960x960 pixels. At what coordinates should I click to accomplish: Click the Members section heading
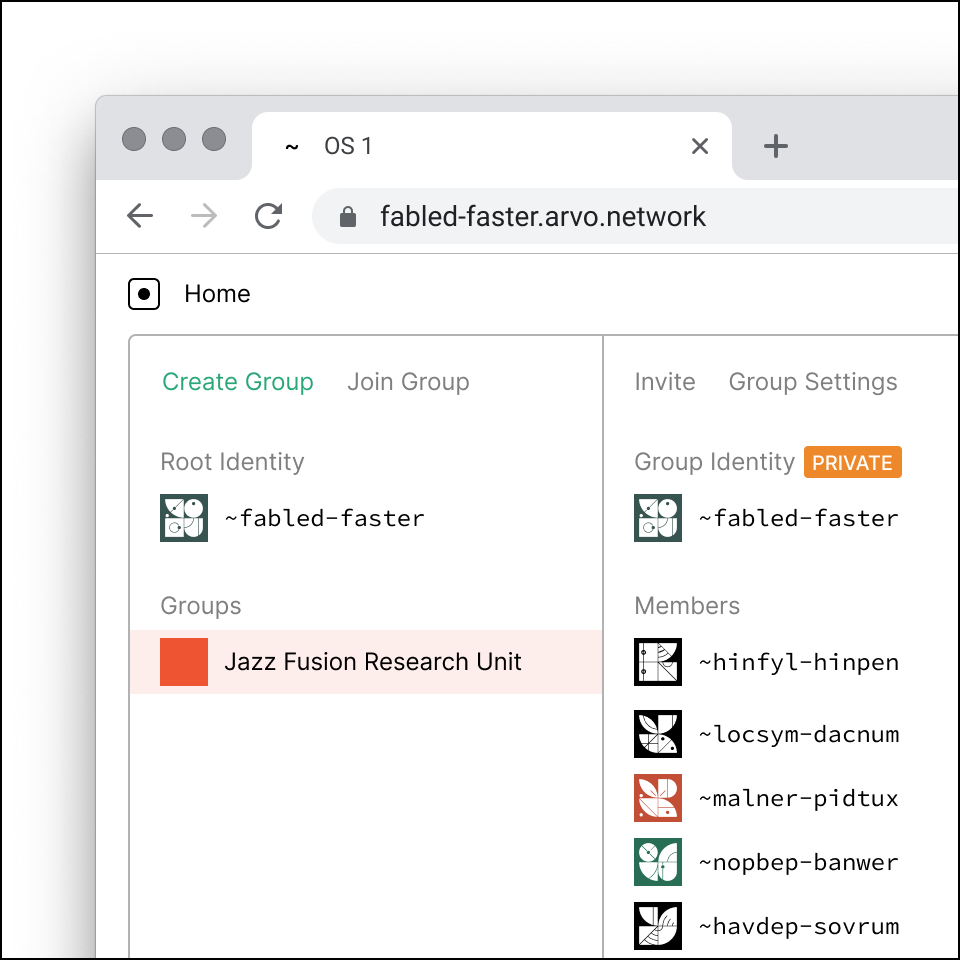[x=687, y=606]
